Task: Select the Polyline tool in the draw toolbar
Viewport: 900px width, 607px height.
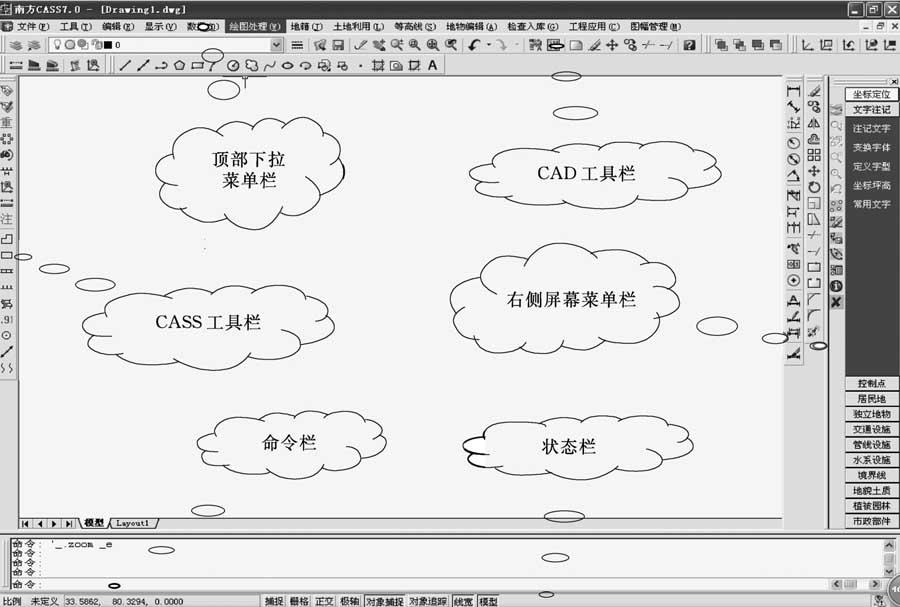Action: tap(159, 66)
